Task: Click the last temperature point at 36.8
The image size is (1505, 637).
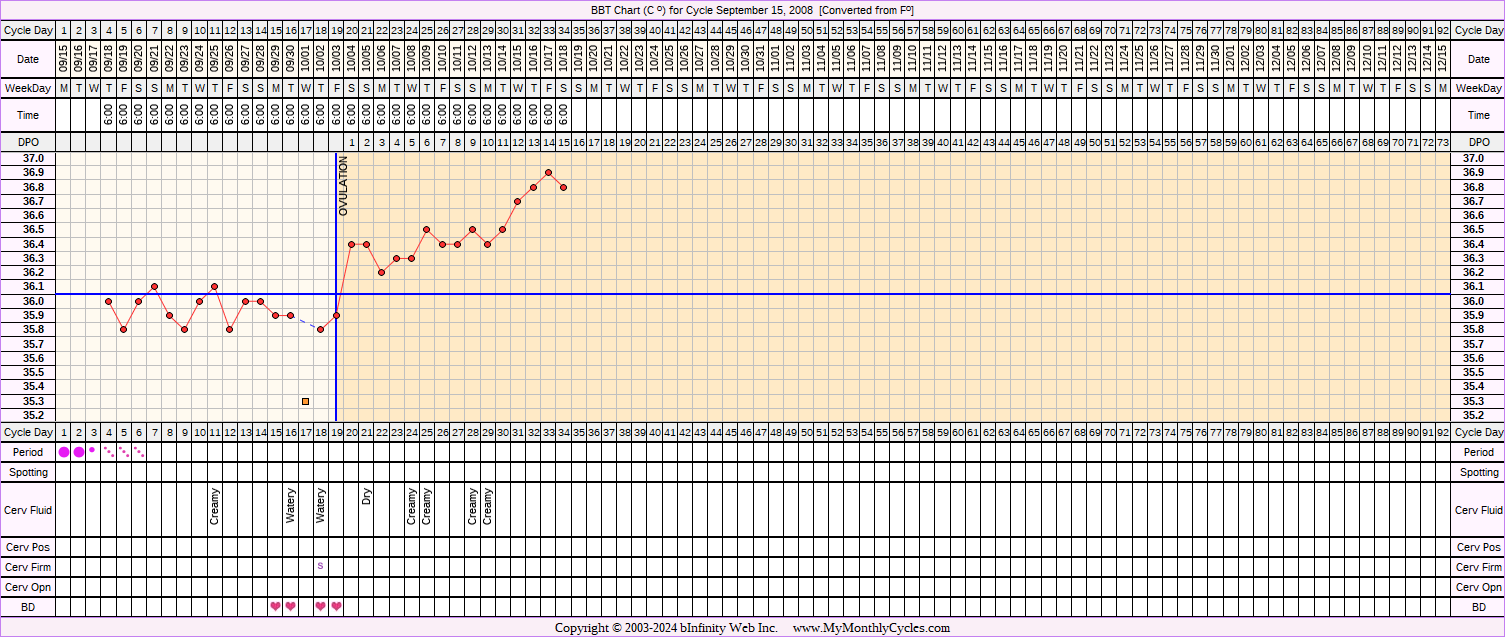Action: pos(564,187)
